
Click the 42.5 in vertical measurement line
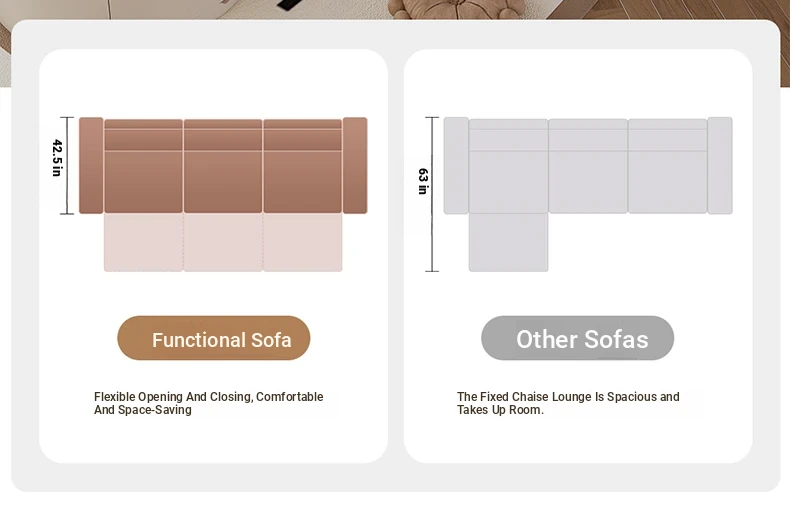67,165
